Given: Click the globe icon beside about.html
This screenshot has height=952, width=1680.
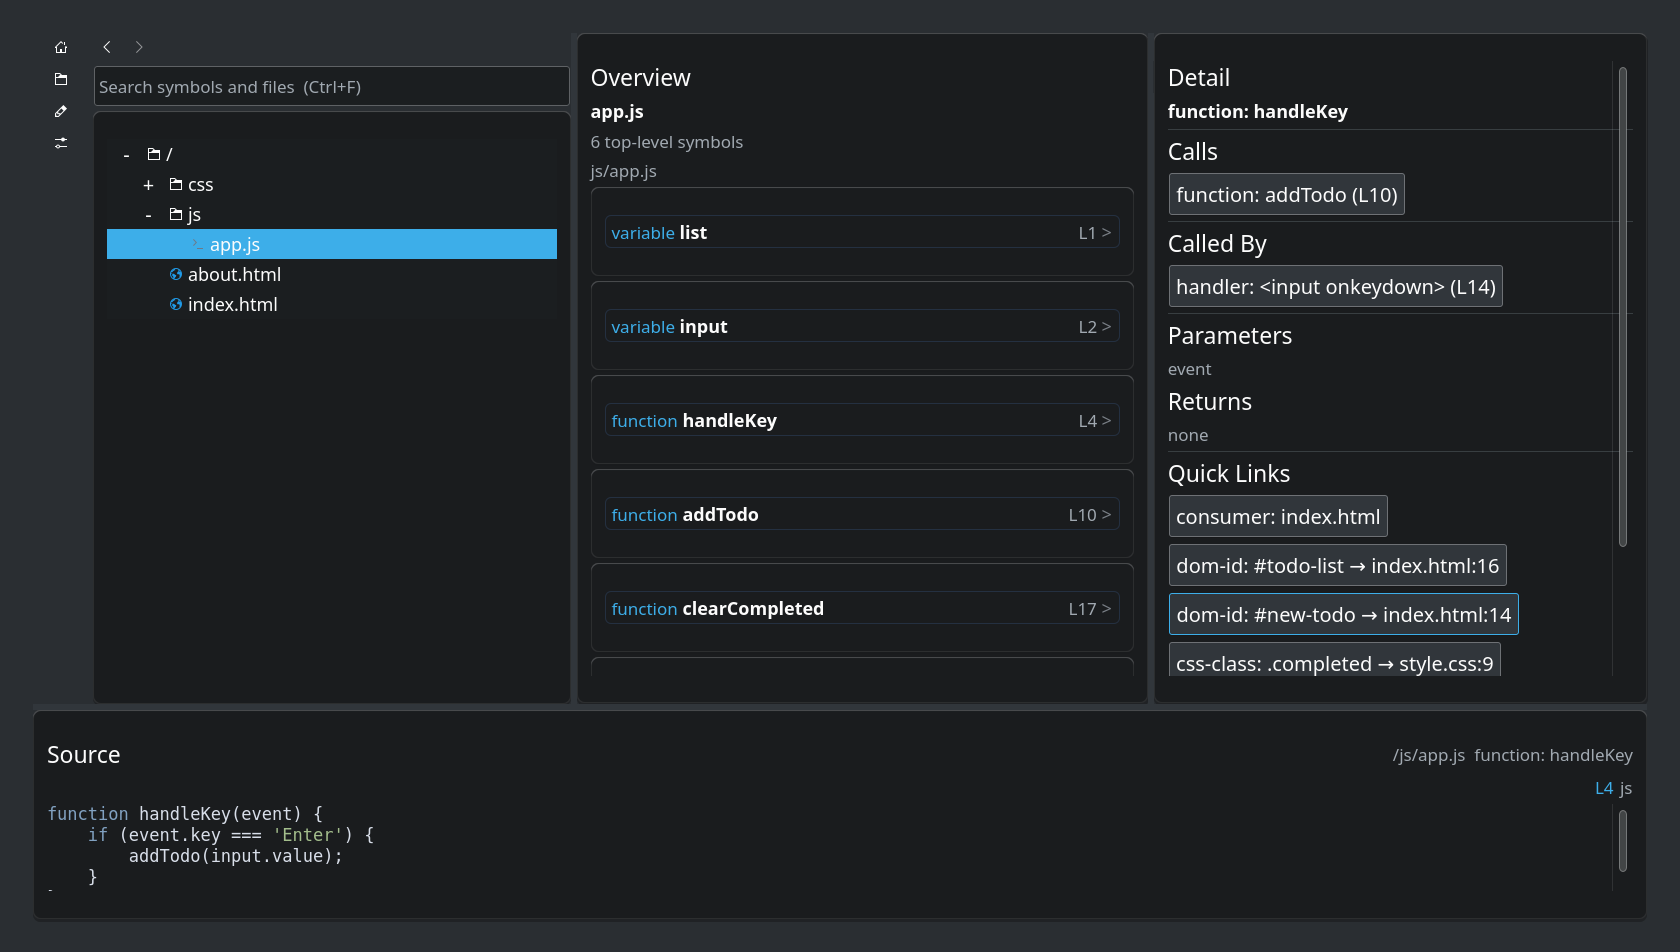Looking at the screenshot, I should click(x=176, y=274).
